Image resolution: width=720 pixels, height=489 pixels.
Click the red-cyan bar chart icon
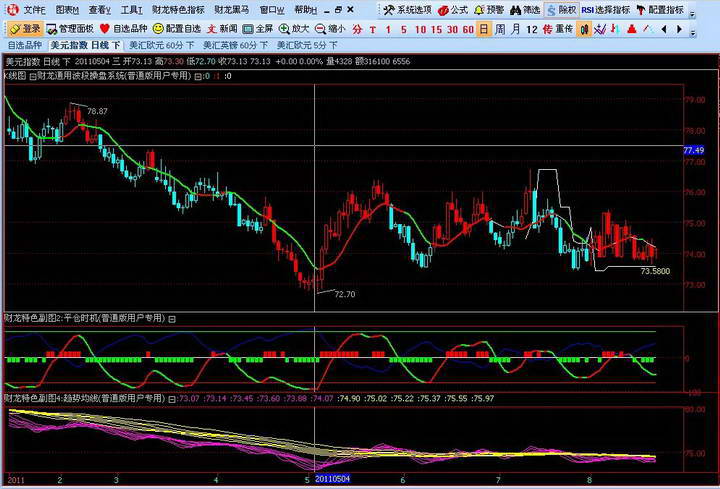tap(615, 29)
